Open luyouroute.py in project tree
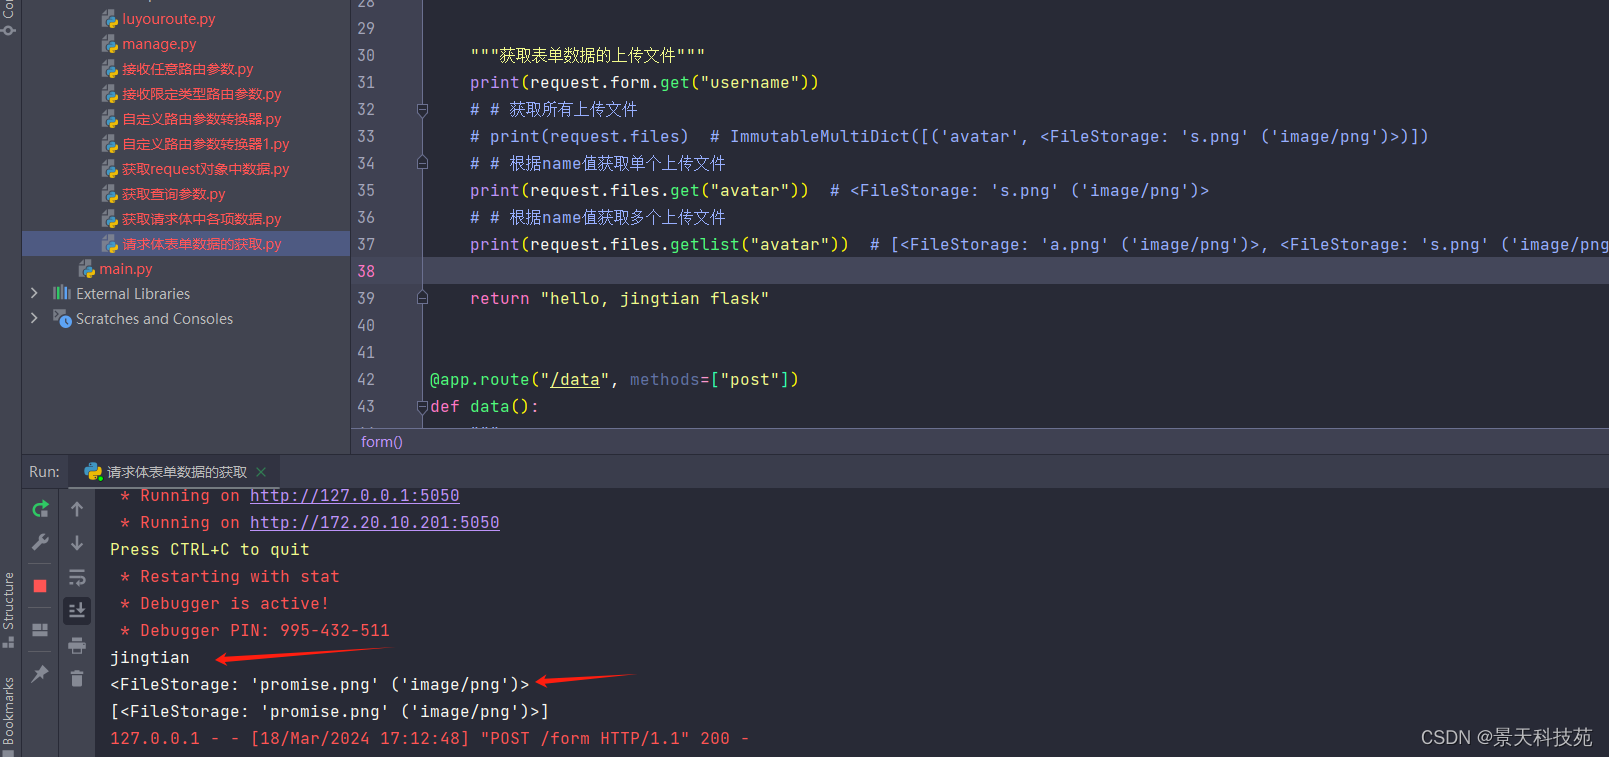Viewport: 1609px width, 757px height. click(168, 19)
